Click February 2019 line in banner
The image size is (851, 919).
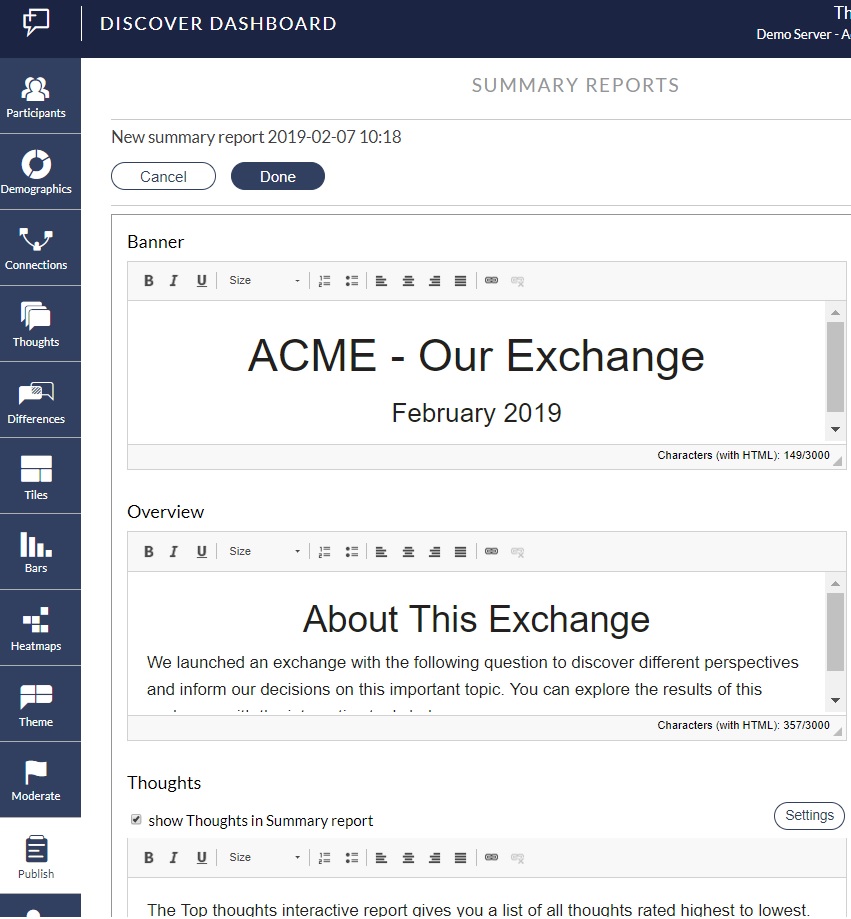[x=476, y=413]
